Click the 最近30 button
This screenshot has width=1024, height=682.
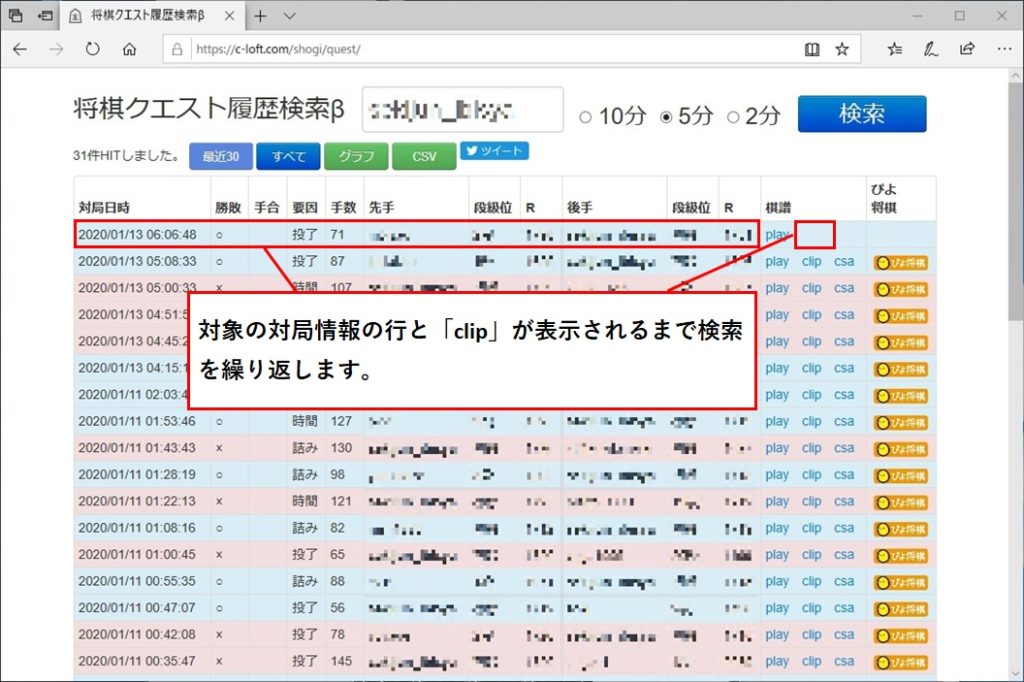[x=221, y=156]
